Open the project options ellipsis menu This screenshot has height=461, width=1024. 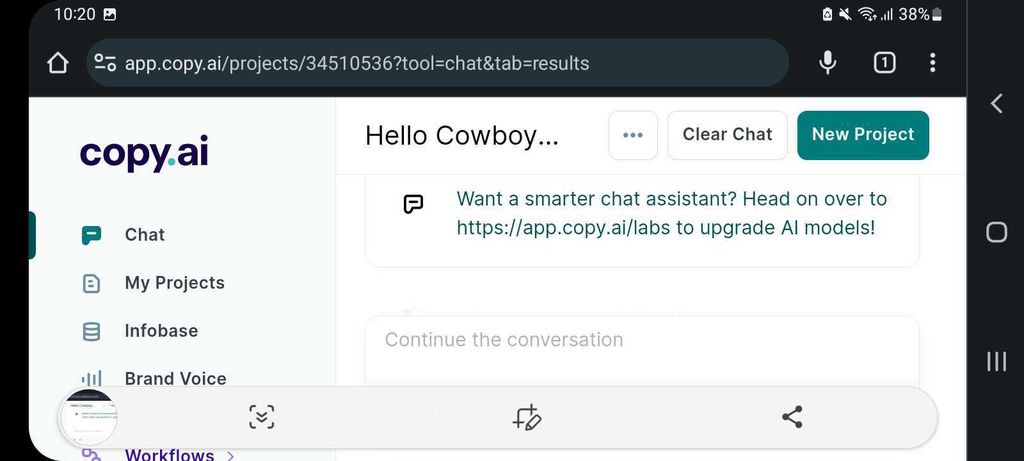tap(633, 135)
